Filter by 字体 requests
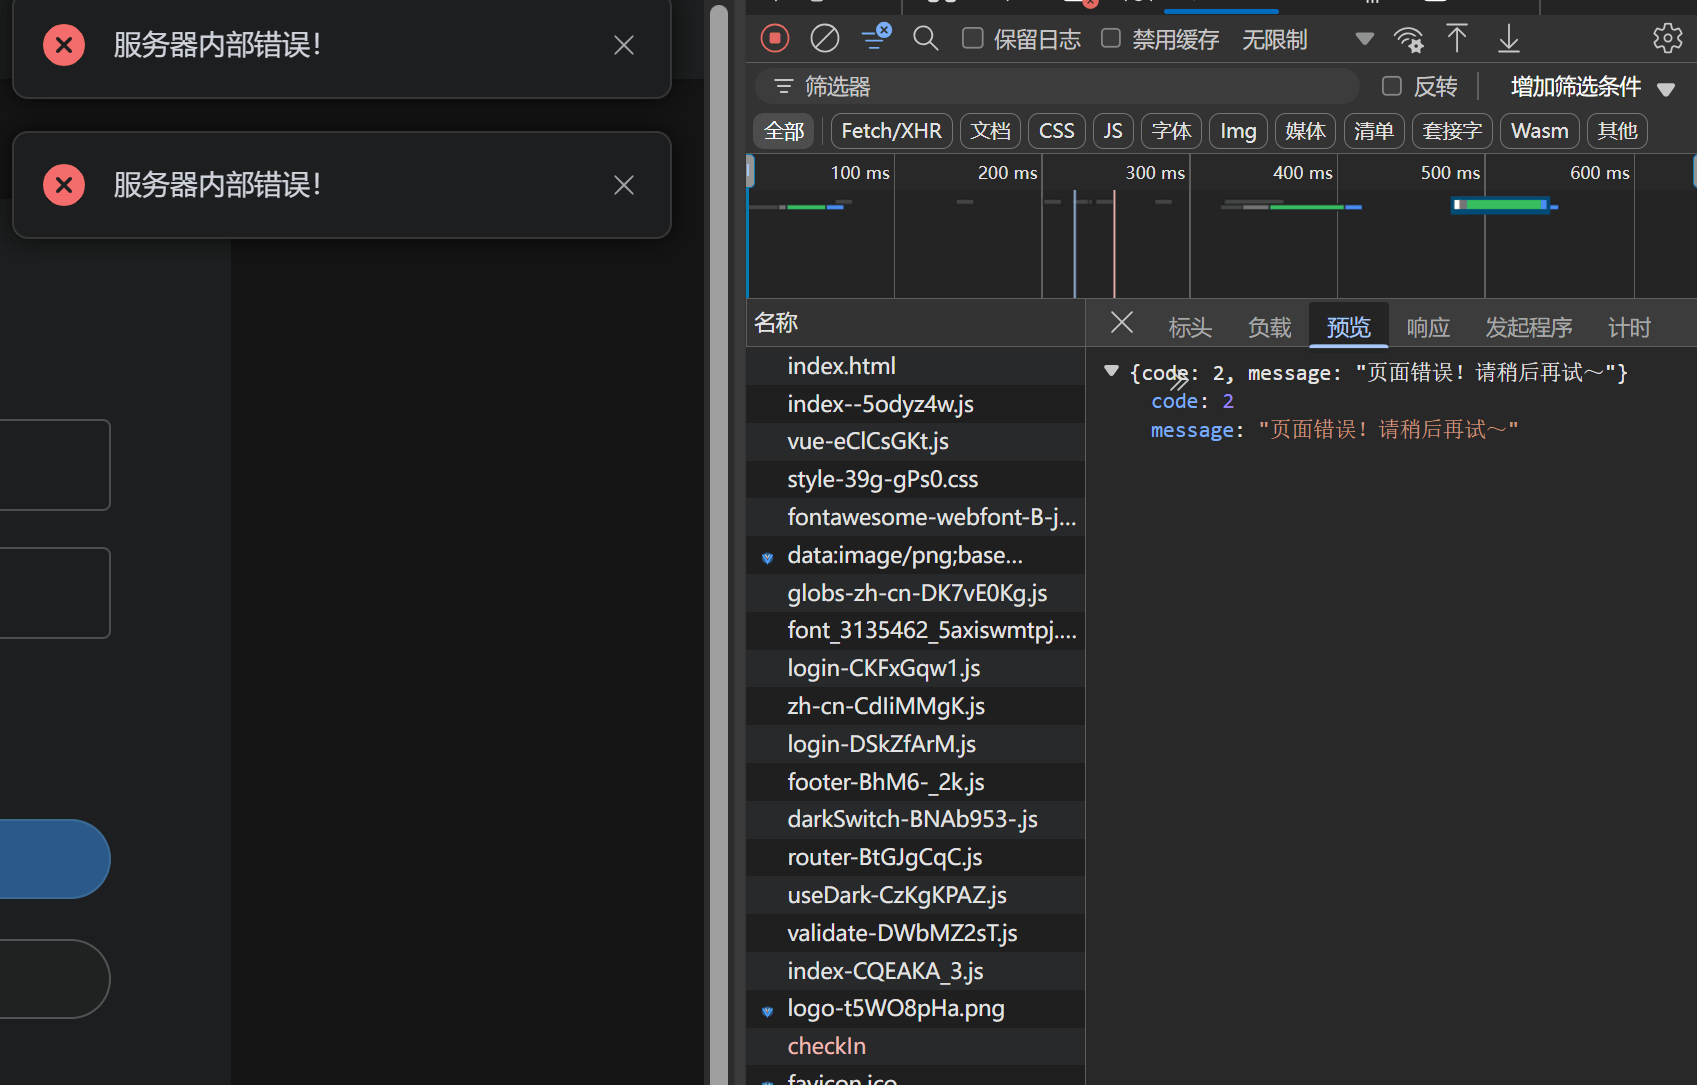The height and width of the screenshot is (1085, 1697). (x=1171, y=131)
